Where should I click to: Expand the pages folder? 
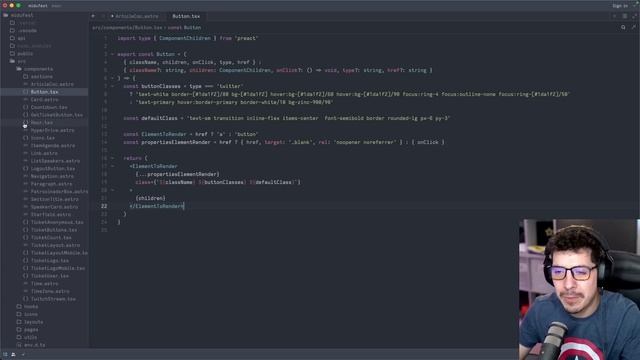point(31,330)
